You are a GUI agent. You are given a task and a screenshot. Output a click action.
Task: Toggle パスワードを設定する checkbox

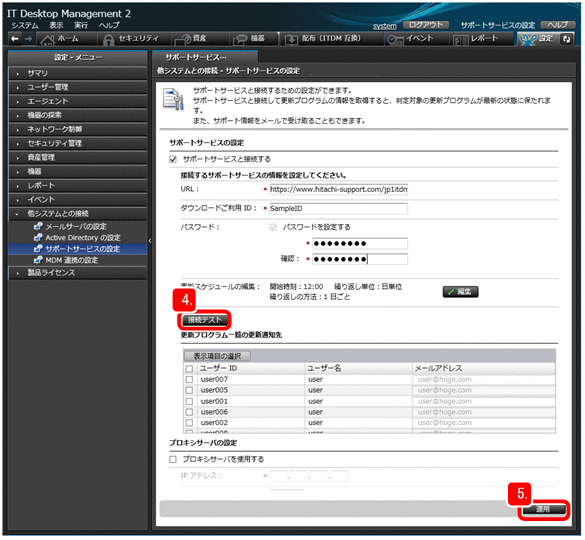[x=273, y=227]
